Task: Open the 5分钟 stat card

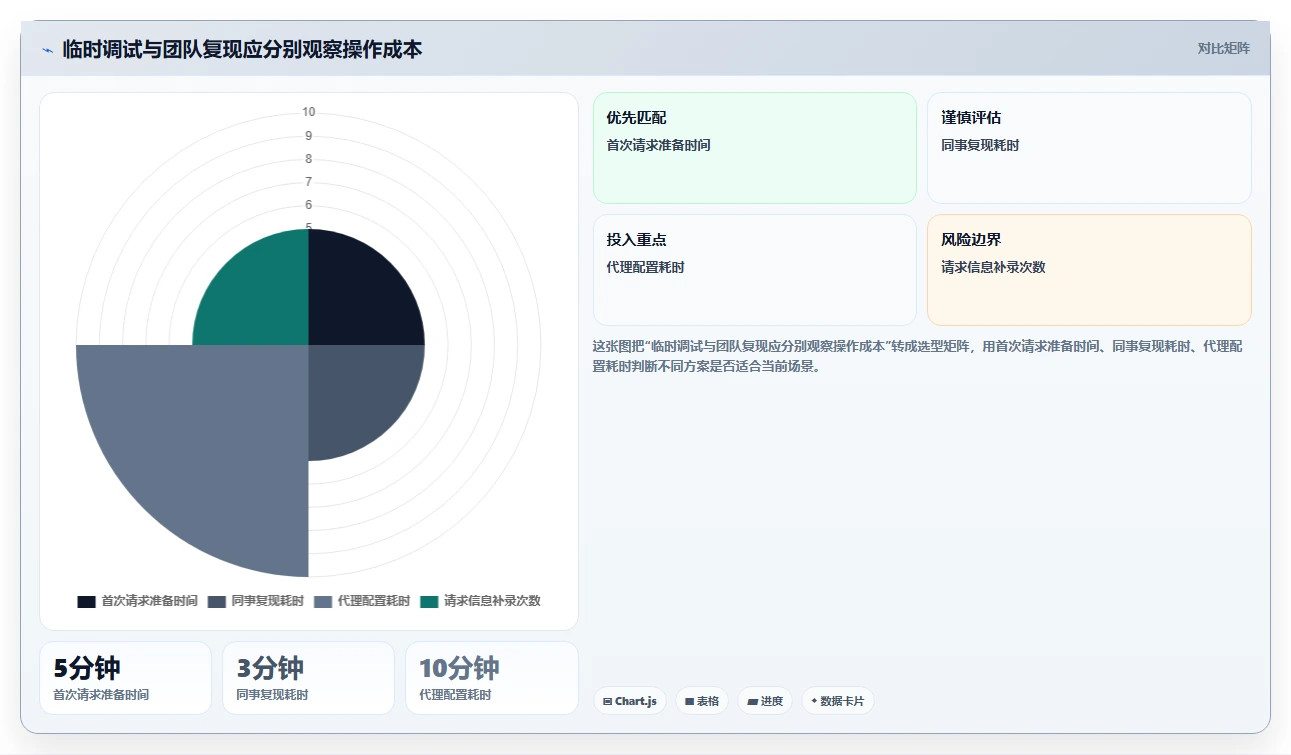Action: coord(125,678)
